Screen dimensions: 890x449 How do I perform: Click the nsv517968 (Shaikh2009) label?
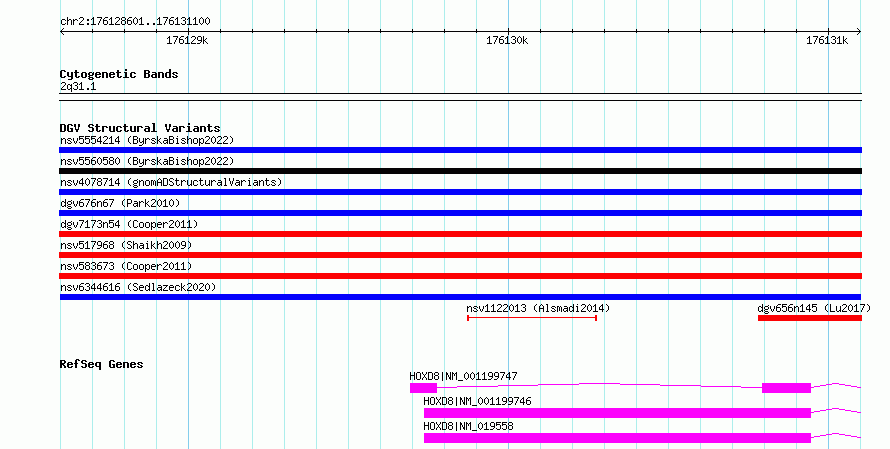[126, 245]
